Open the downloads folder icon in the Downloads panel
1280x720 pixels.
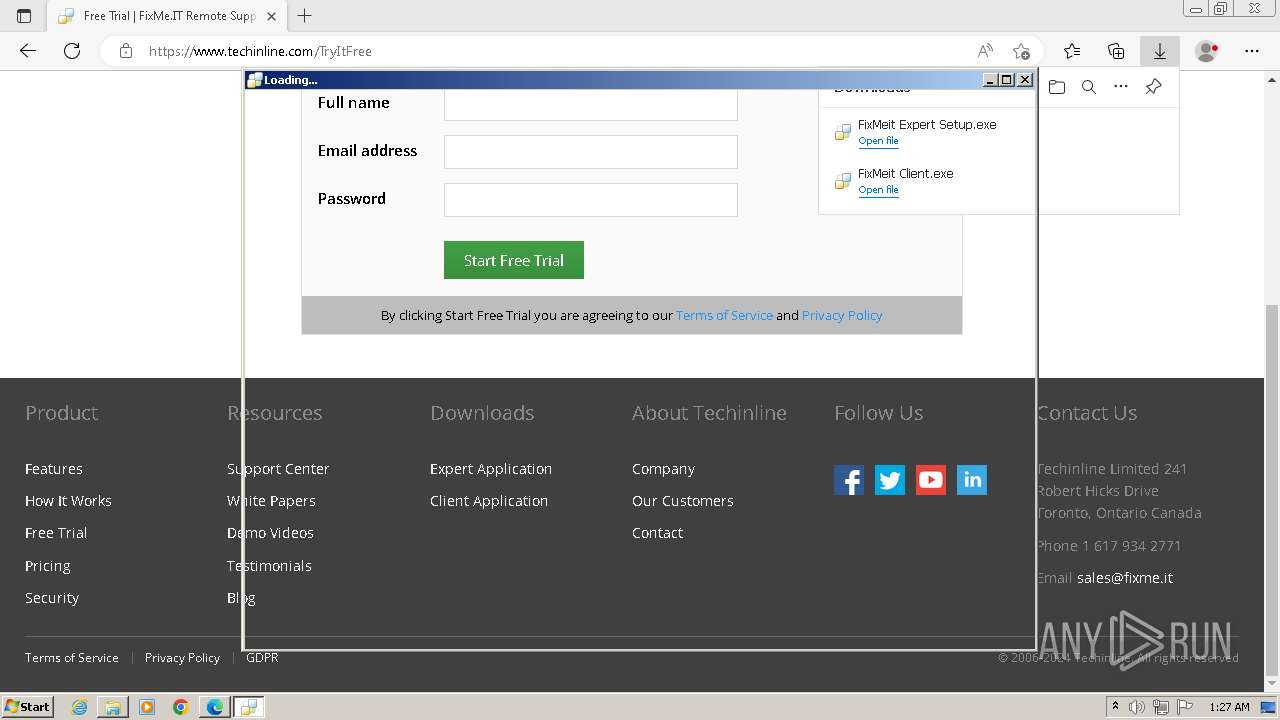click(x=1057, y=87)
